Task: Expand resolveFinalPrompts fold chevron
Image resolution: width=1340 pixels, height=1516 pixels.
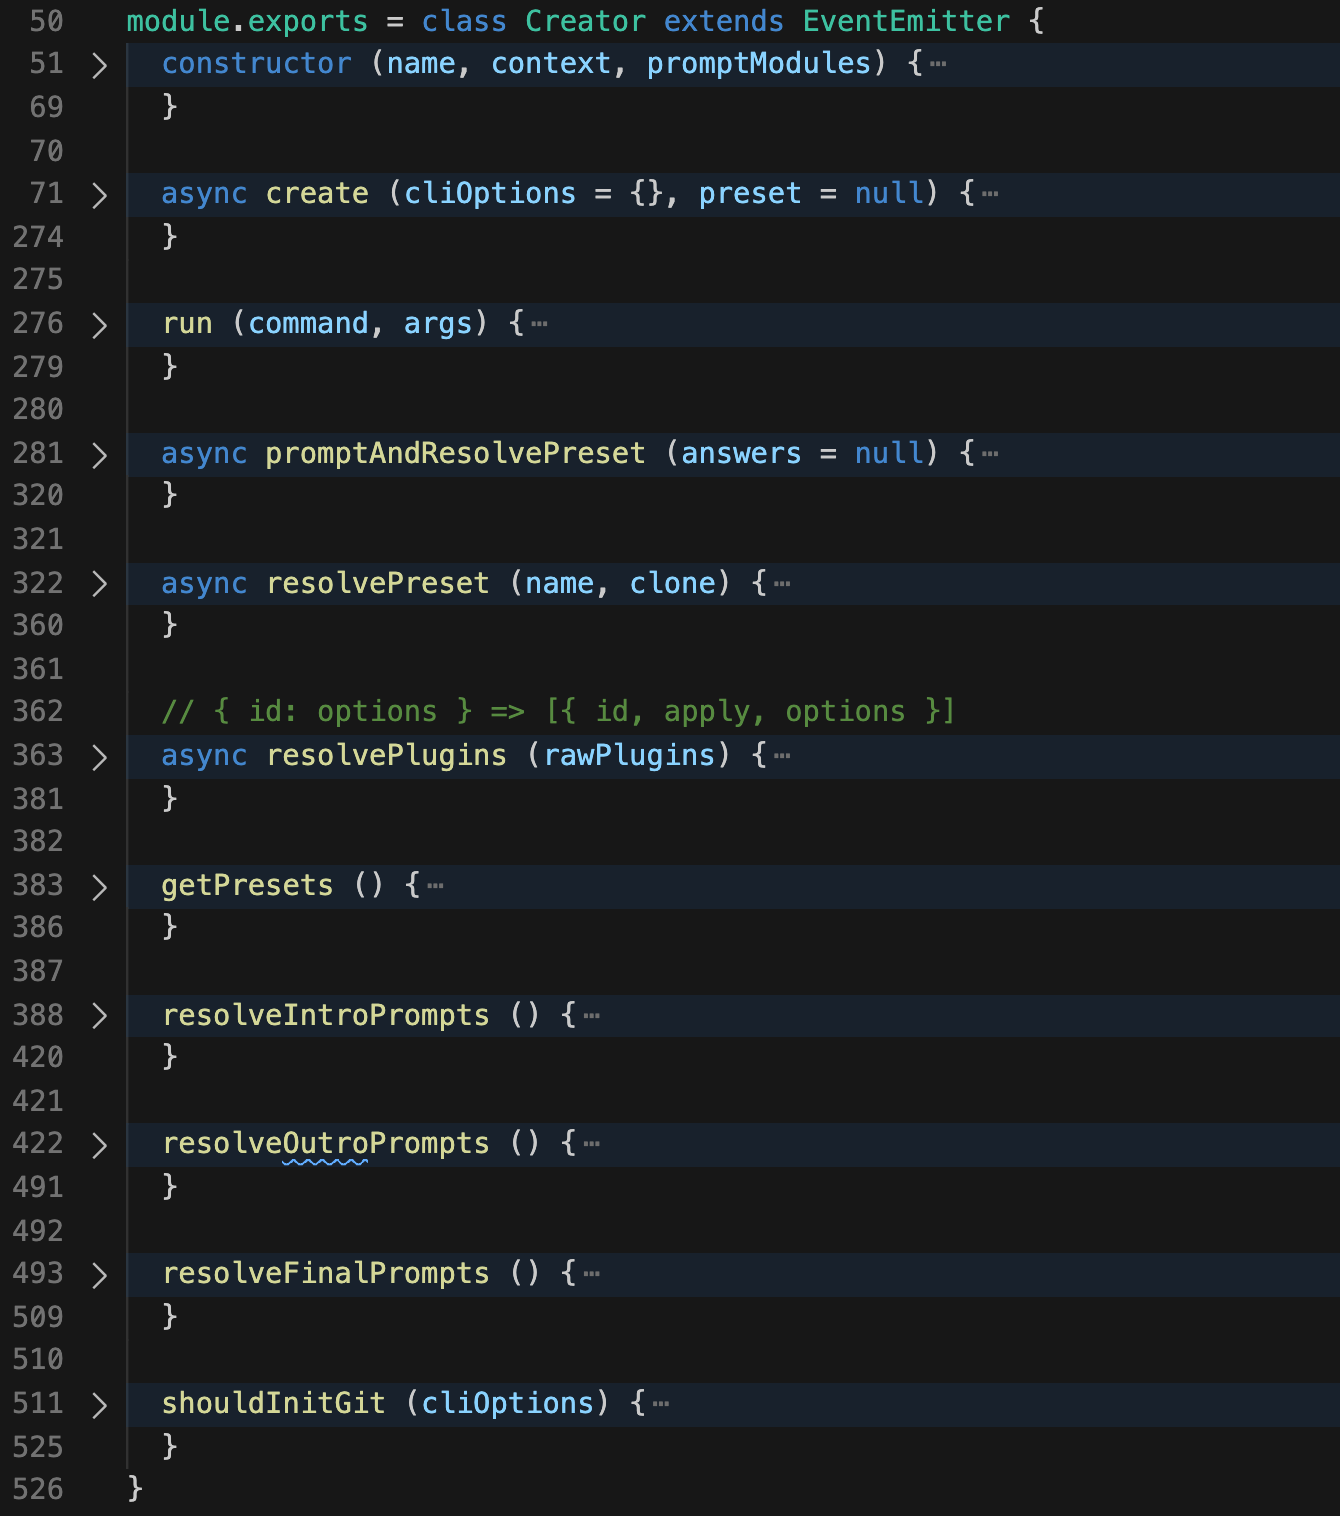Action: [99, 1275]
